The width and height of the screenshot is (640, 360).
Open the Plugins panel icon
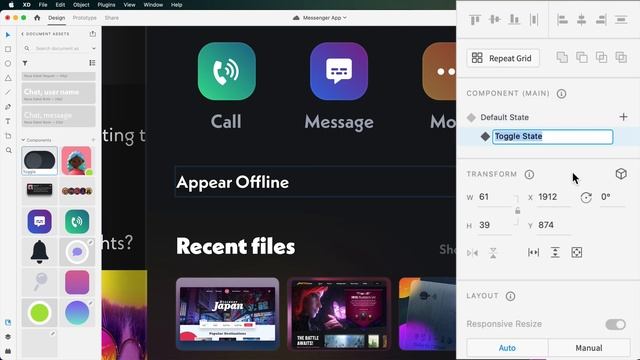[8, 351]
